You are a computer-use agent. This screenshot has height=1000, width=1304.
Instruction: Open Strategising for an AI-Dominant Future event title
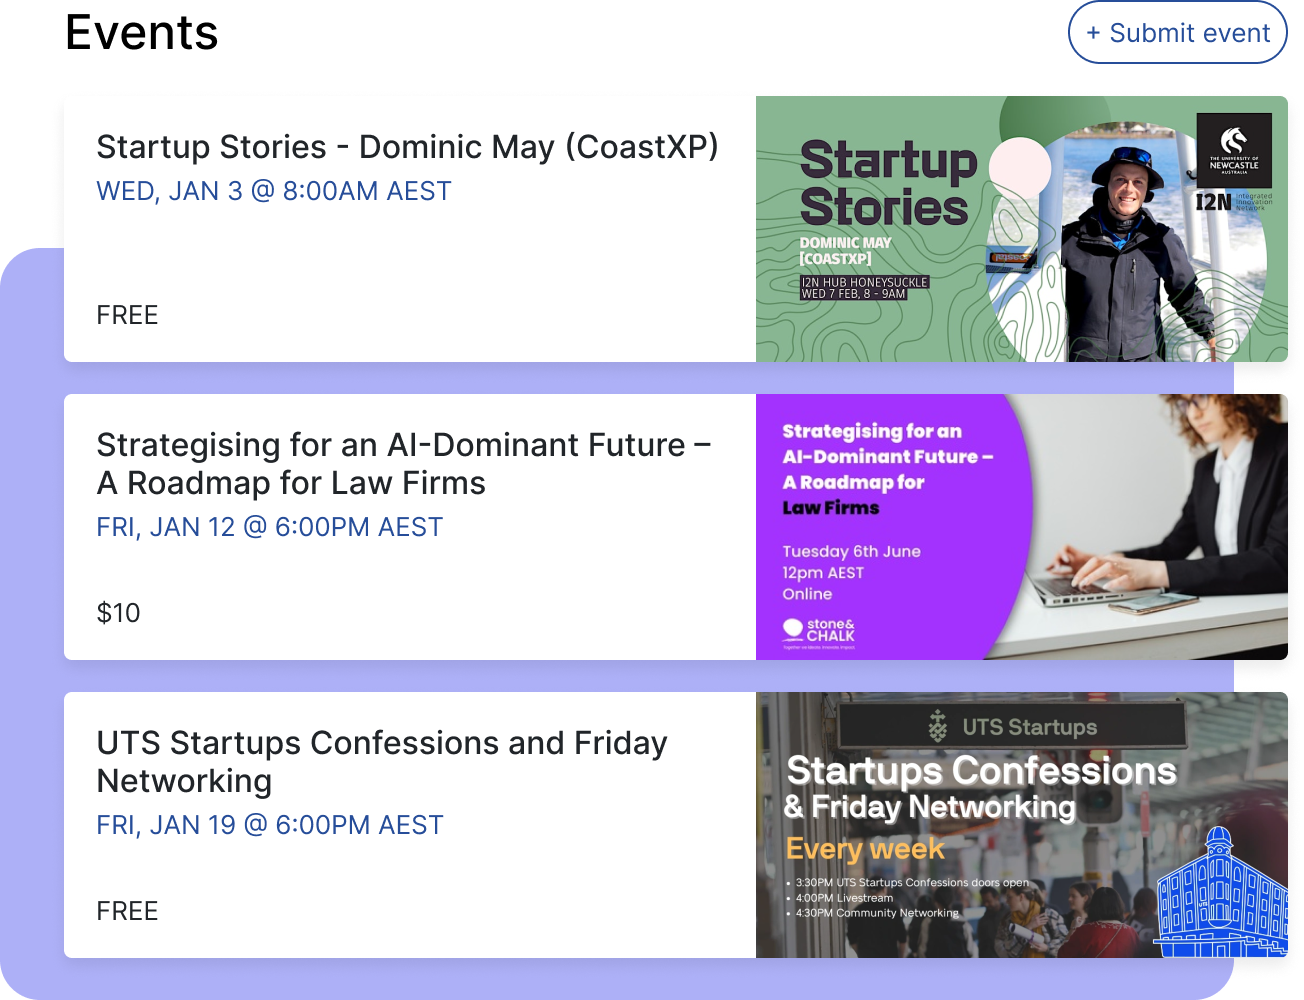[403, 464]
